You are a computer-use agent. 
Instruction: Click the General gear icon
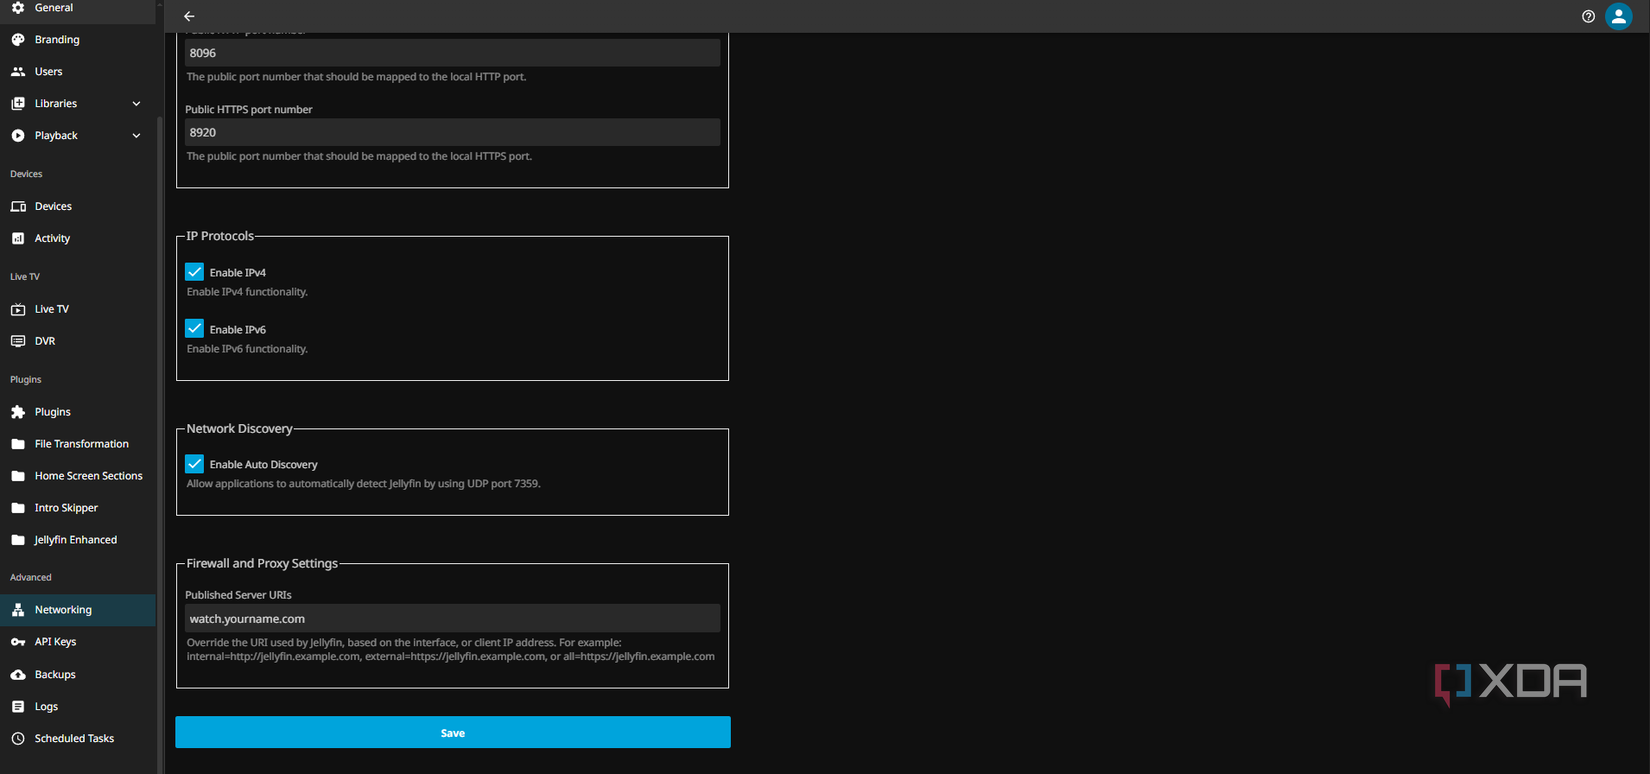click(x=18, y=7)
